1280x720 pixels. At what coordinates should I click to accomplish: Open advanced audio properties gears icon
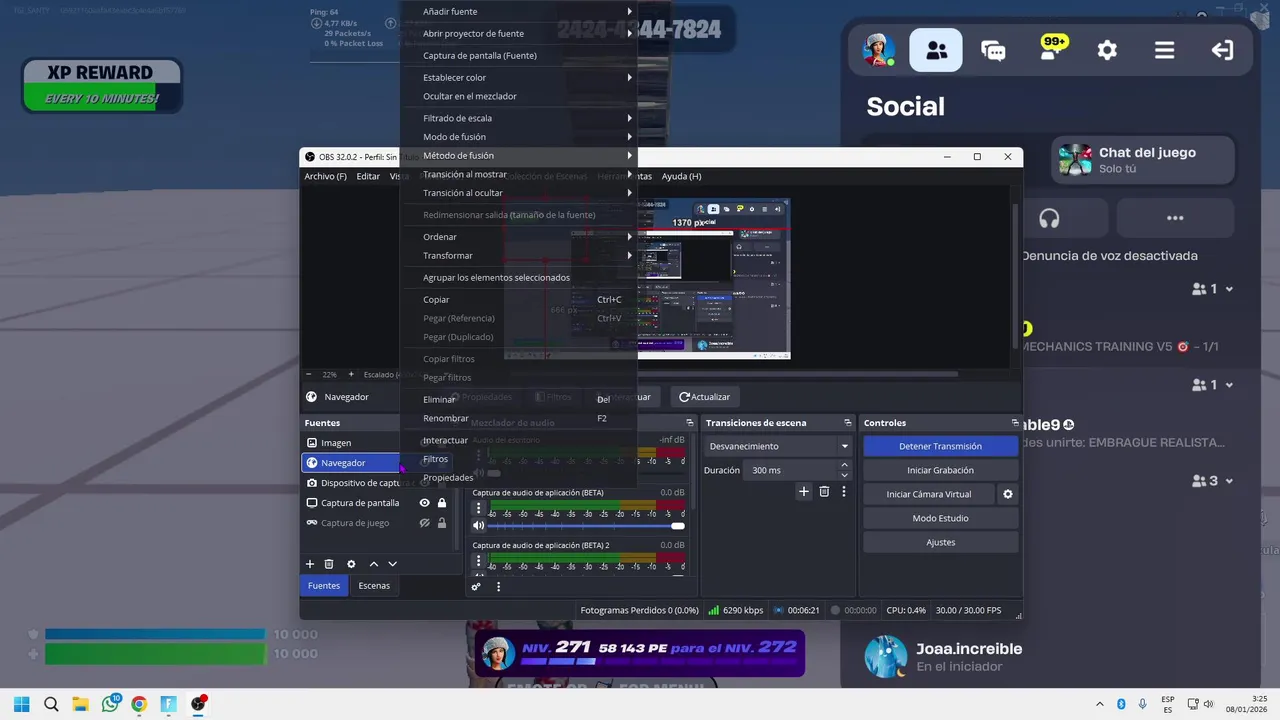[476, 586]
